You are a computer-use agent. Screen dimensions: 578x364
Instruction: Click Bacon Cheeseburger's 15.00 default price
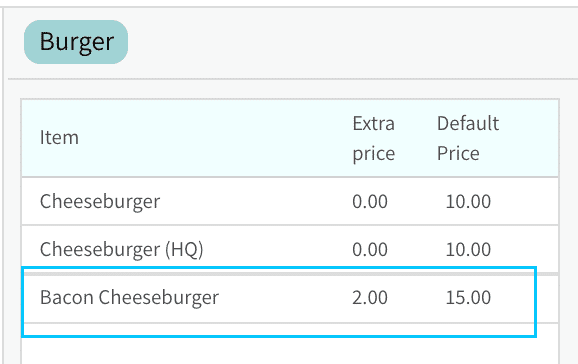tap(468, 297)
